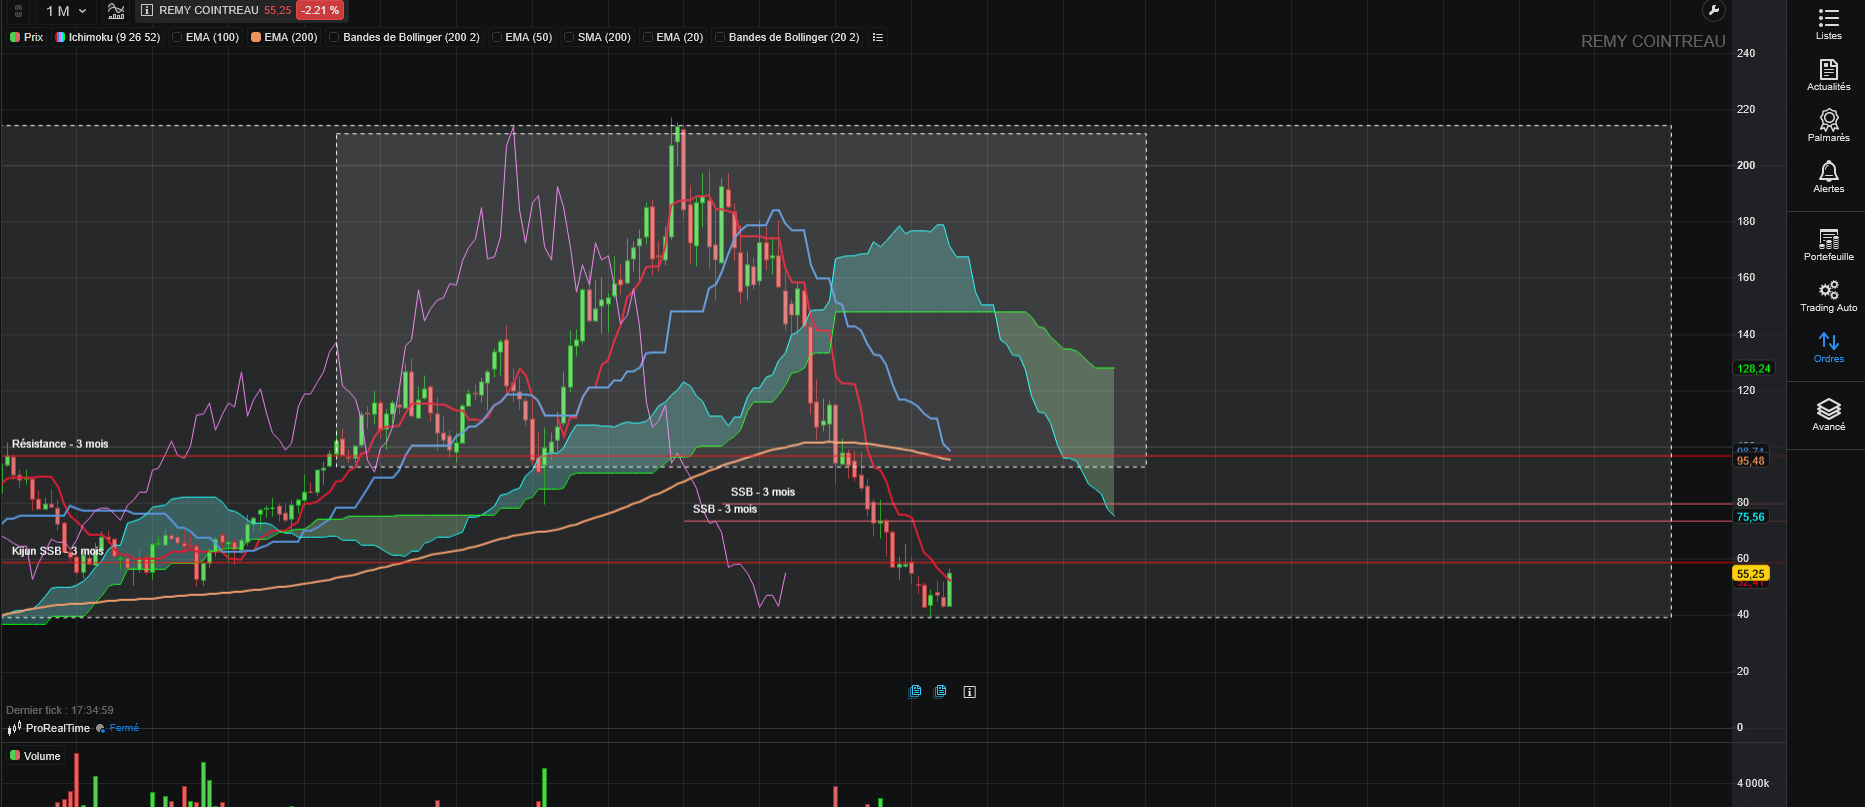Viewport: 1865px width, 807px height.
Task: Open the Trading Auto gears panel
Action: point(1828,296)
